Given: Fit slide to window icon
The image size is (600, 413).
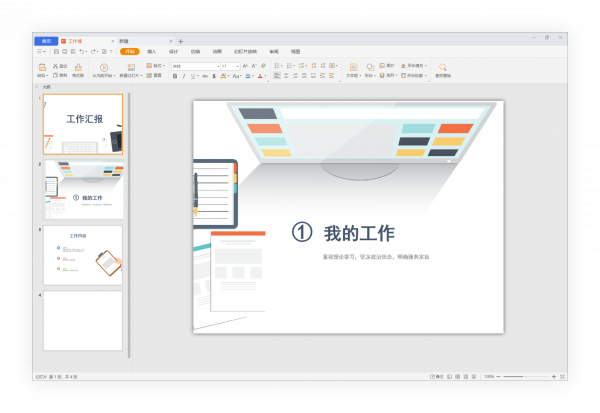Looking at the screenshot, I should tap(562, 377).
